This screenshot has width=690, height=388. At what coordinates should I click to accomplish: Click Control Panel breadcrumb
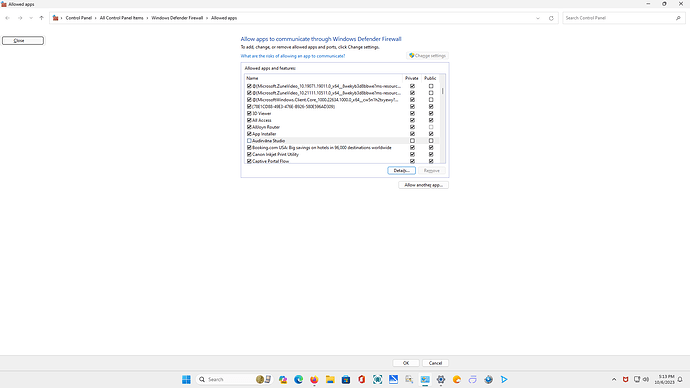[79, 18]
